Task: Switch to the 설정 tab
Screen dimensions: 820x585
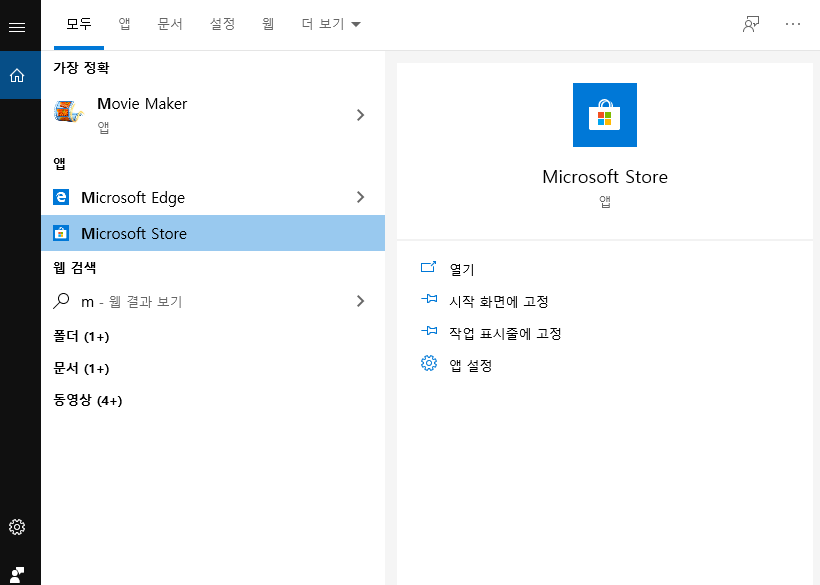Action: 222,24
